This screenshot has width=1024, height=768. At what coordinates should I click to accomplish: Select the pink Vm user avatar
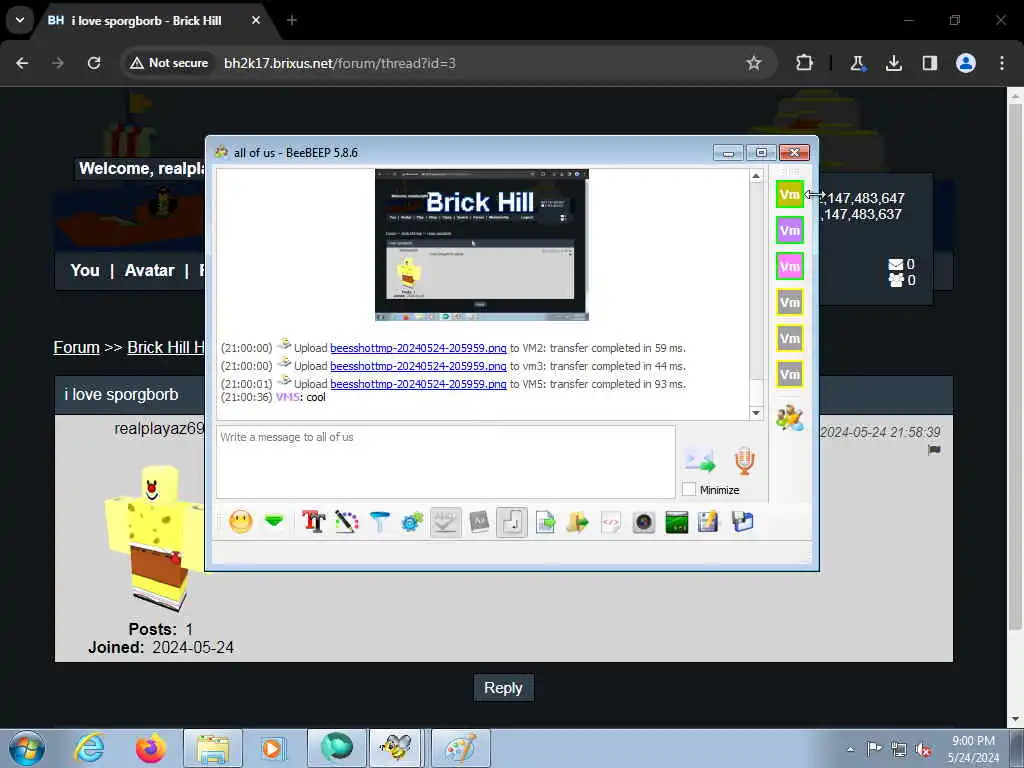[x=790, y=266]
